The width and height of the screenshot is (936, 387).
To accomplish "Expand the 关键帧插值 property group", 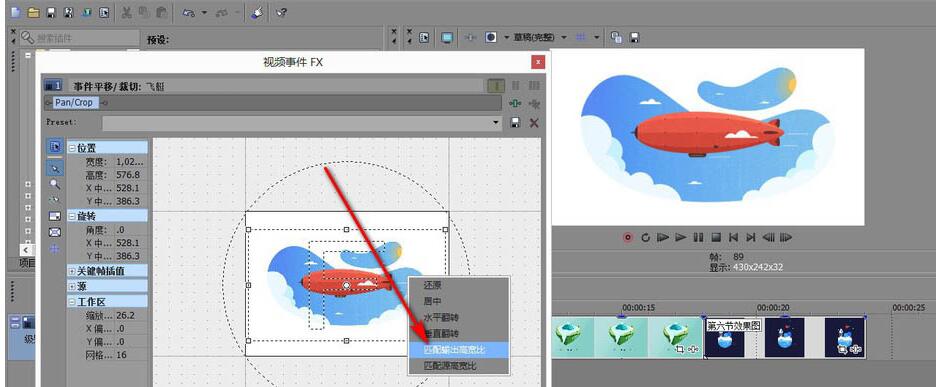I will (x=72, y=271).
